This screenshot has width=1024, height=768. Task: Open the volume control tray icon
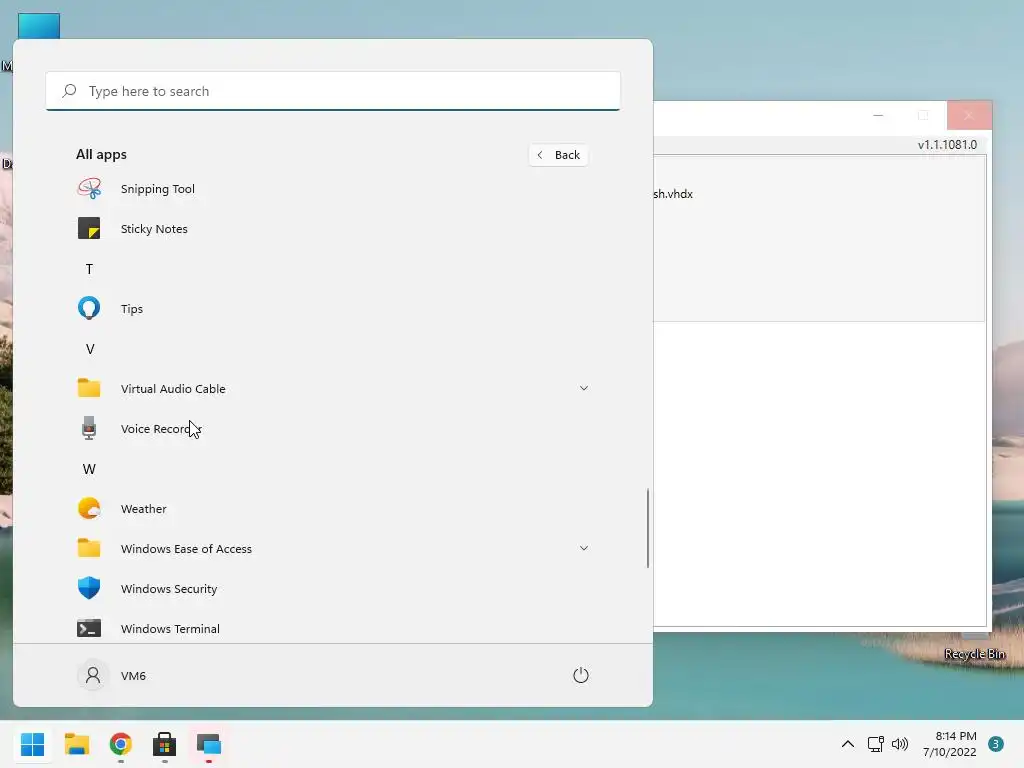[x=900, y=744]
